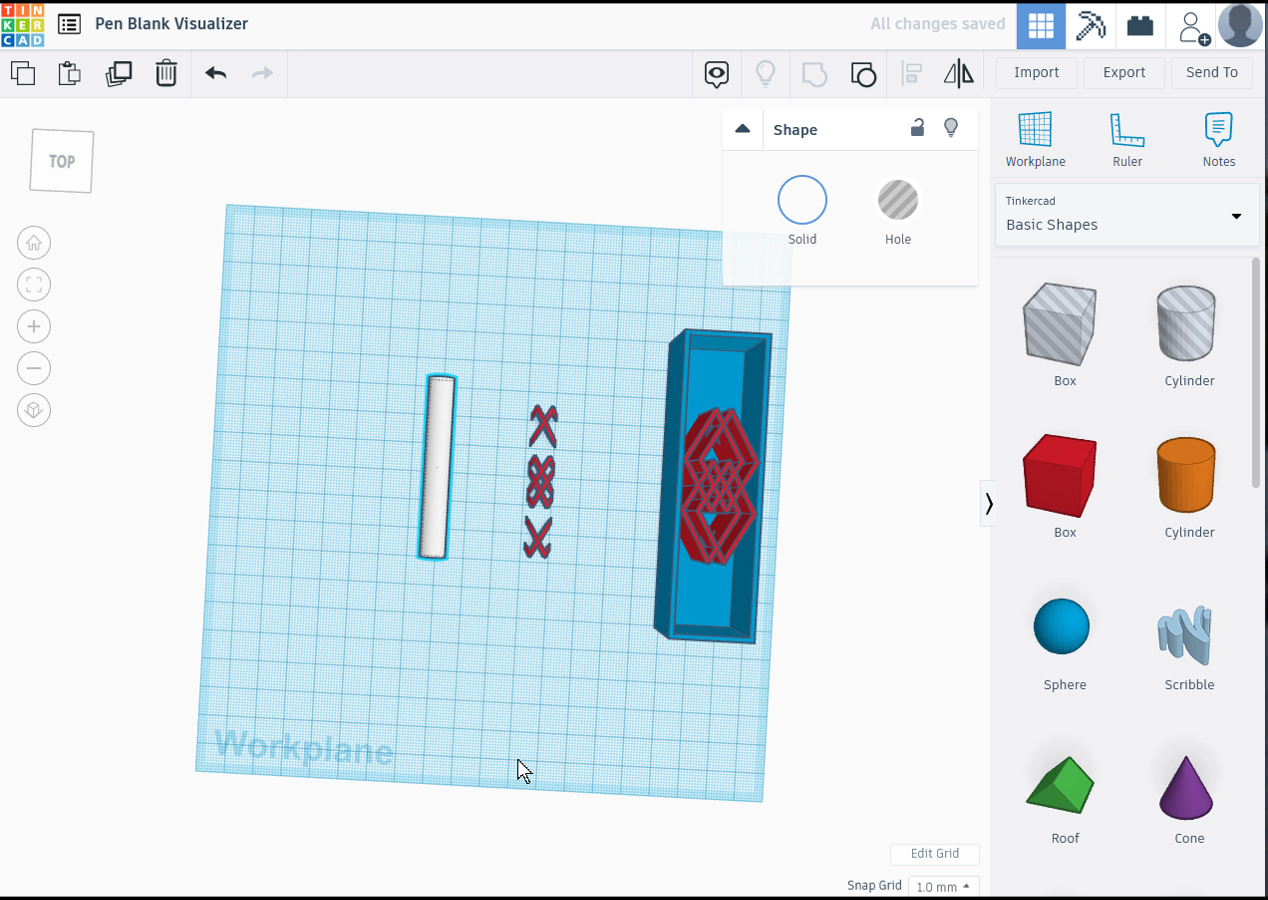Click the Ungroup shapes icon

click(x=863, y=74)
